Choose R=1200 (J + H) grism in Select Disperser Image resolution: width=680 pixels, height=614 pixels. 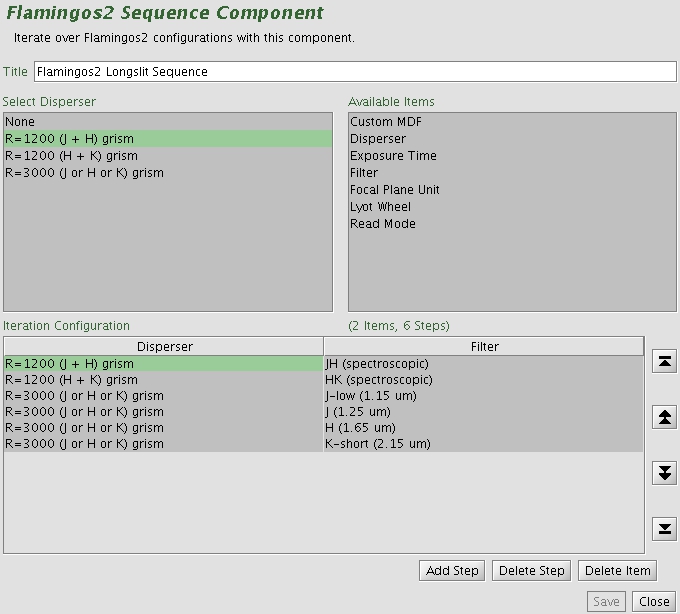tap(168, 139)
